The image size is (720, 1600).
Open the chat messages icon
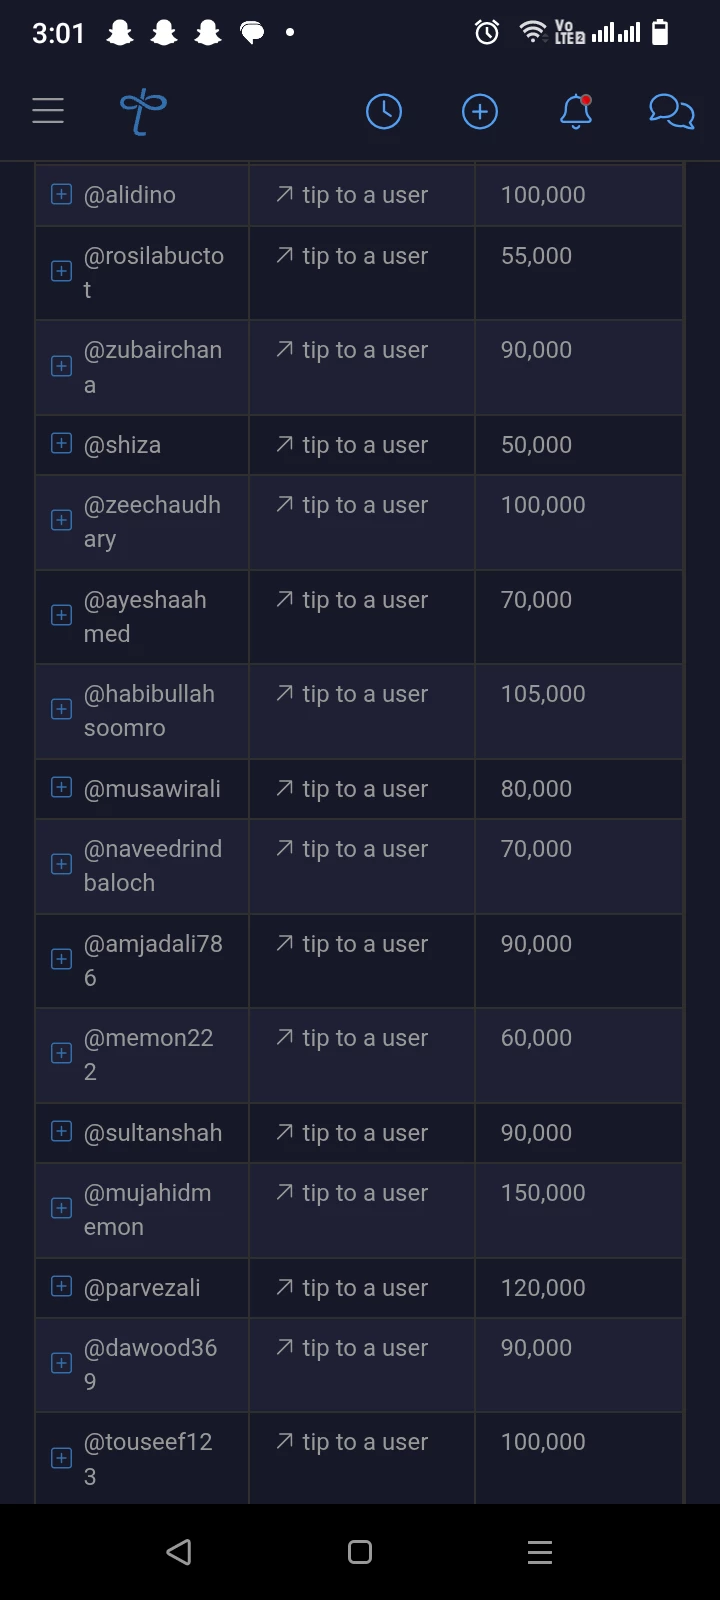(672, 111)
